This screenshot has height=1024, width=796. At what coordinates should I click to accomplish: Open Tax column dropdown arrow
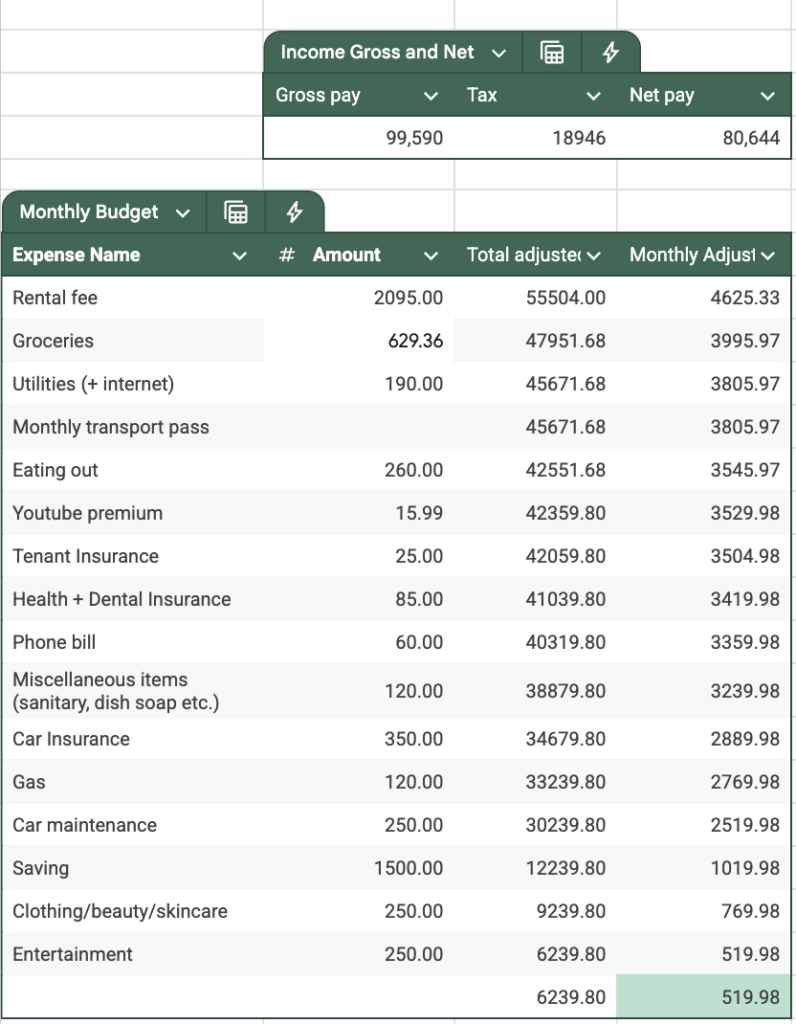[593, 96]
